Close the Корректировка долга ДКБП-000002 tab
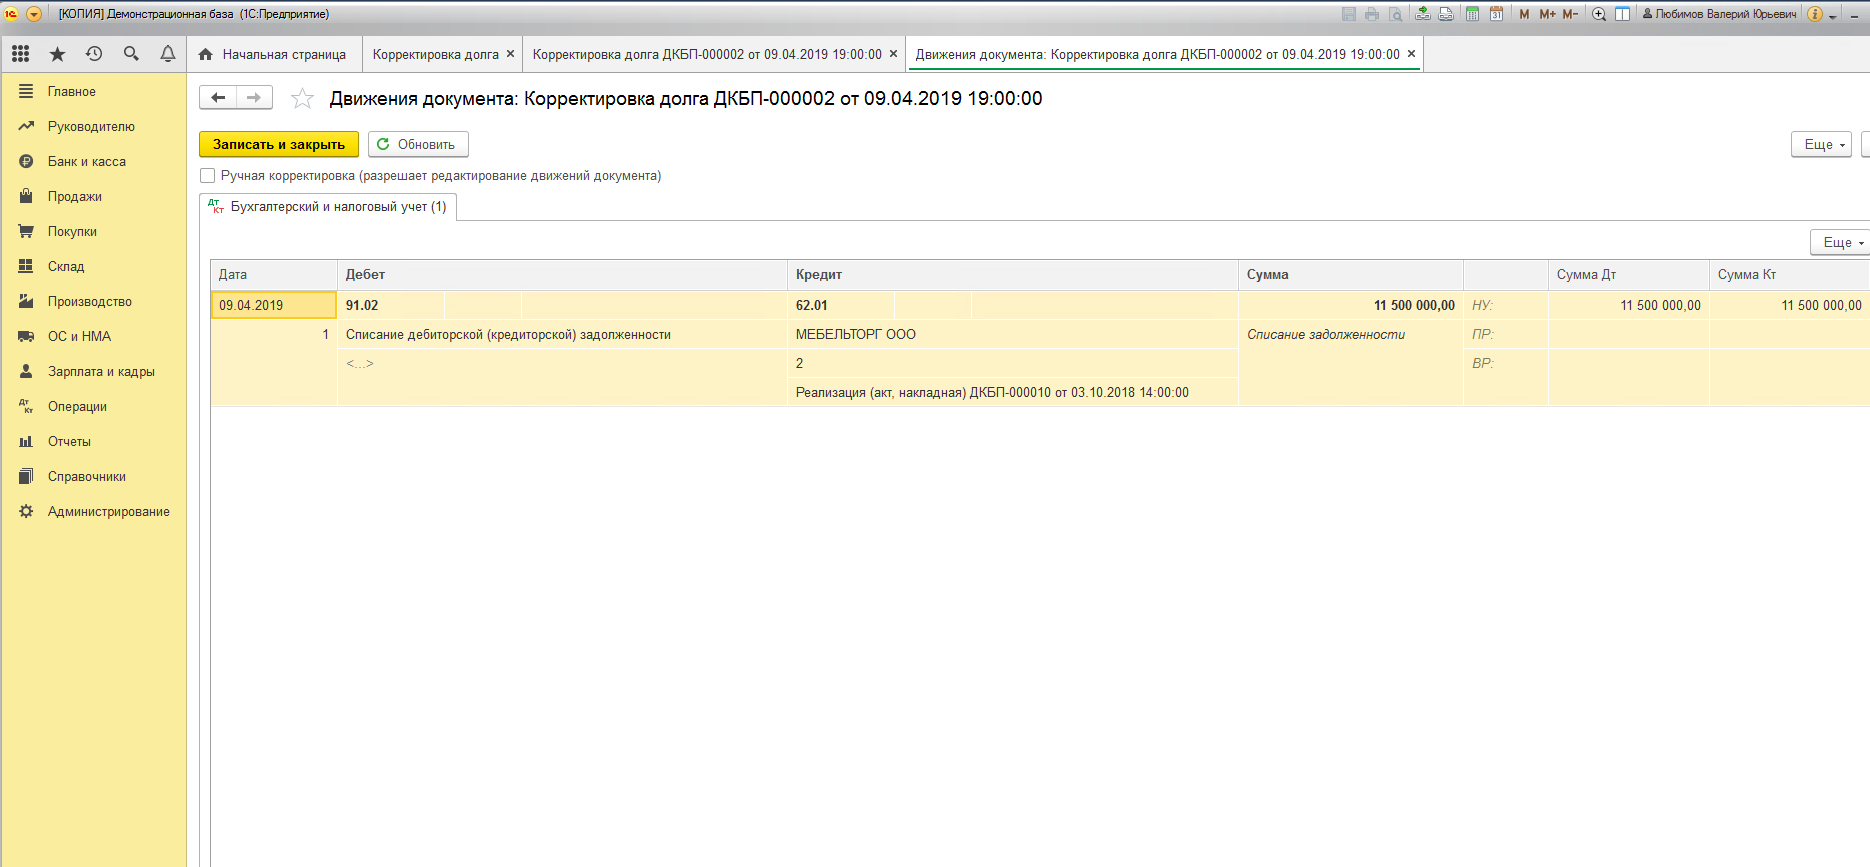This screenshot has height=867, width=1870. 893,54
